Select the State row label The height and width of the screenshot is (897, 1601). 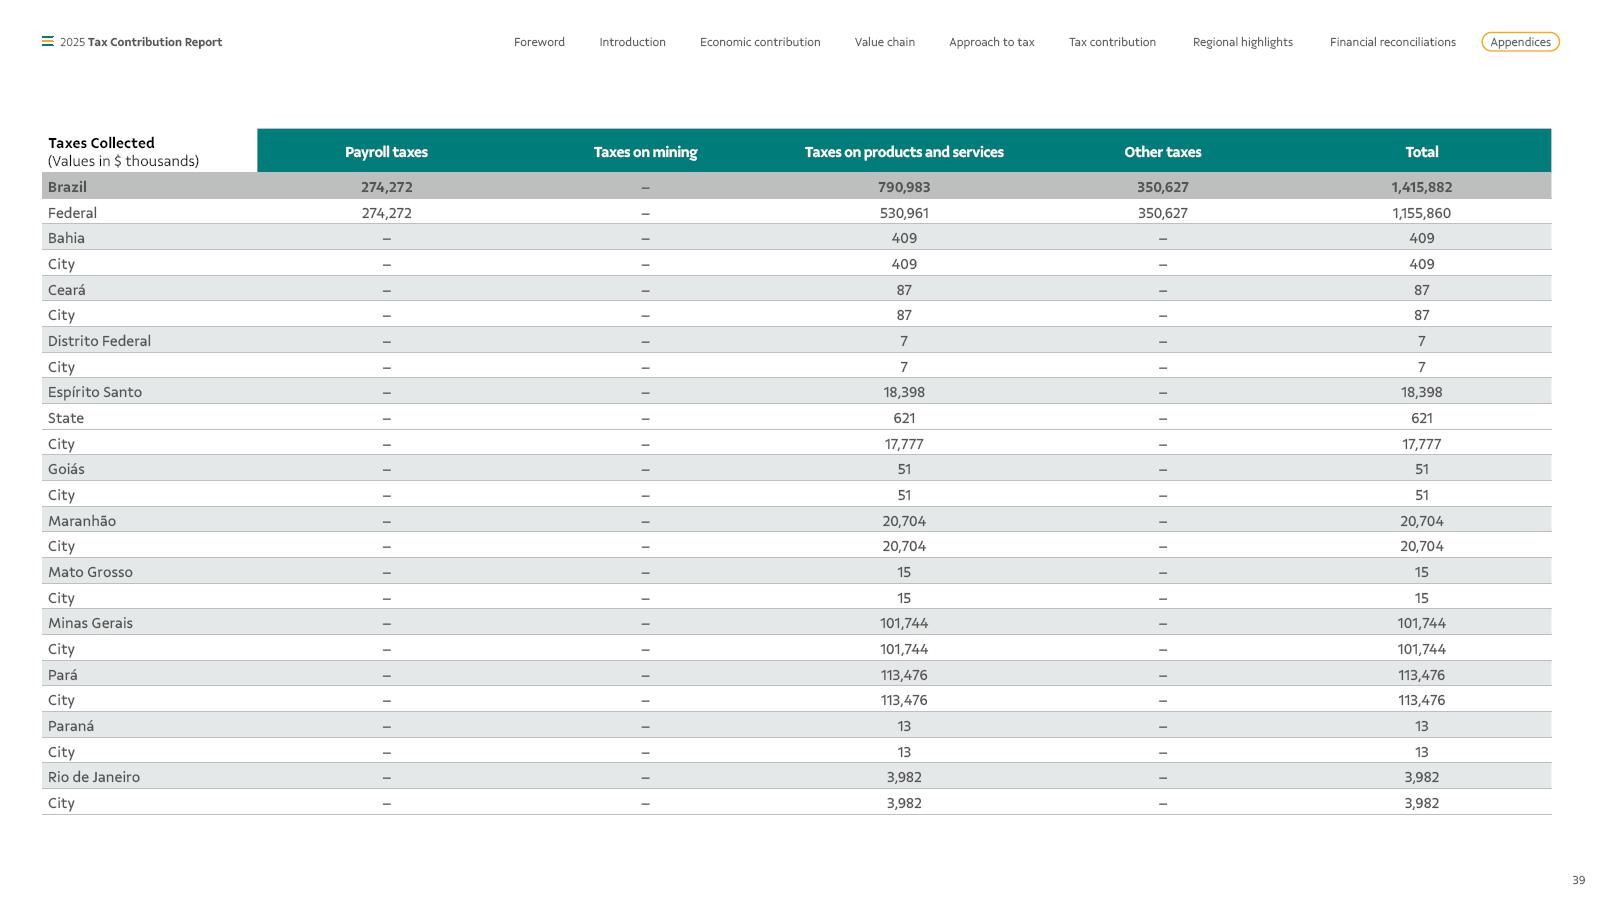66,418
